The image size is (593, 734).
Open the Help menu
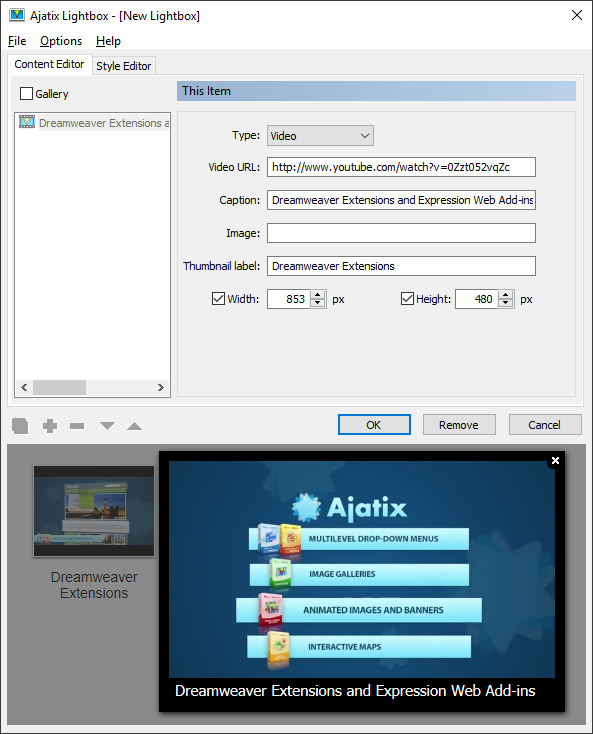click(108, 41)
